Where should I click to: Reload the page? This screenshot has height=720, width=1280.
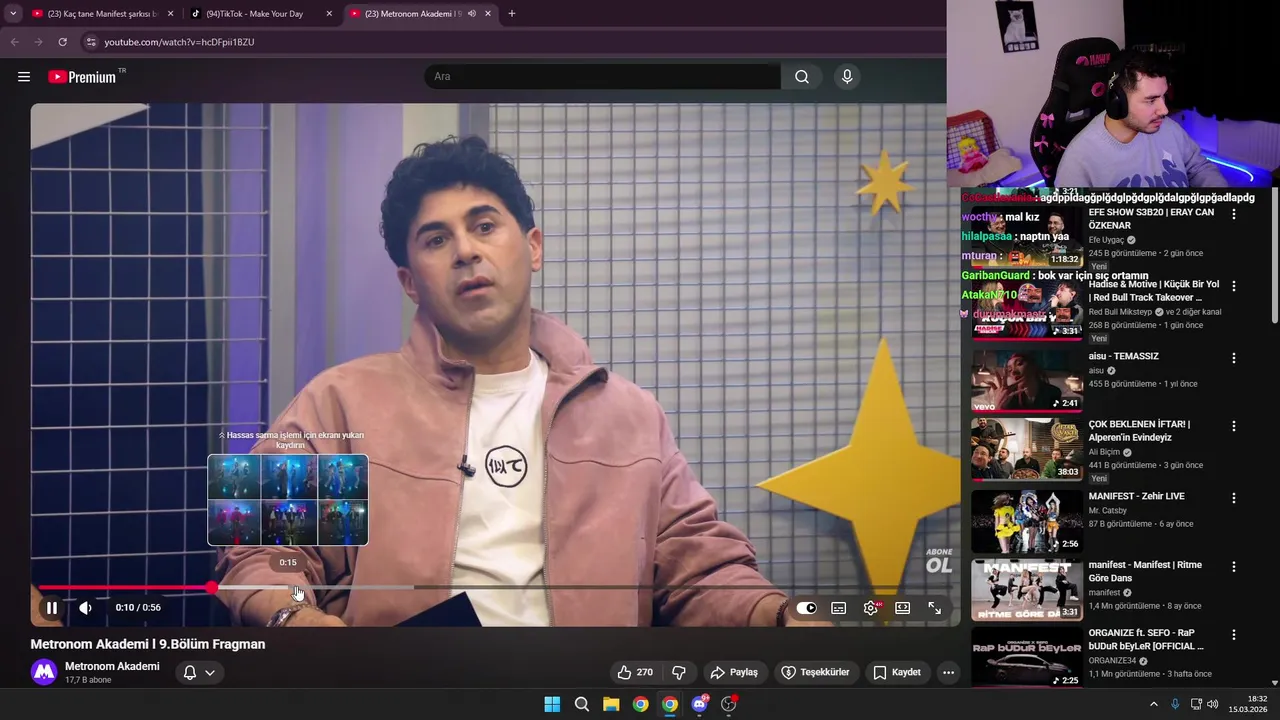(62, 42)
